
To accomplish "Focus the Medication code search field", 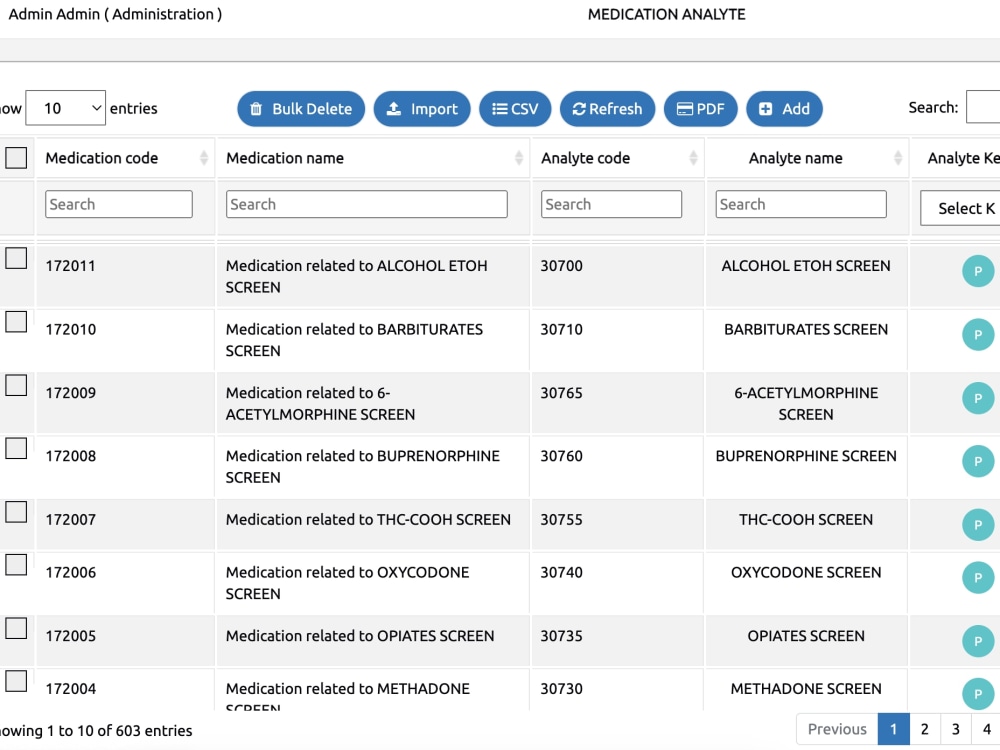I will click(x=119, y=204).
